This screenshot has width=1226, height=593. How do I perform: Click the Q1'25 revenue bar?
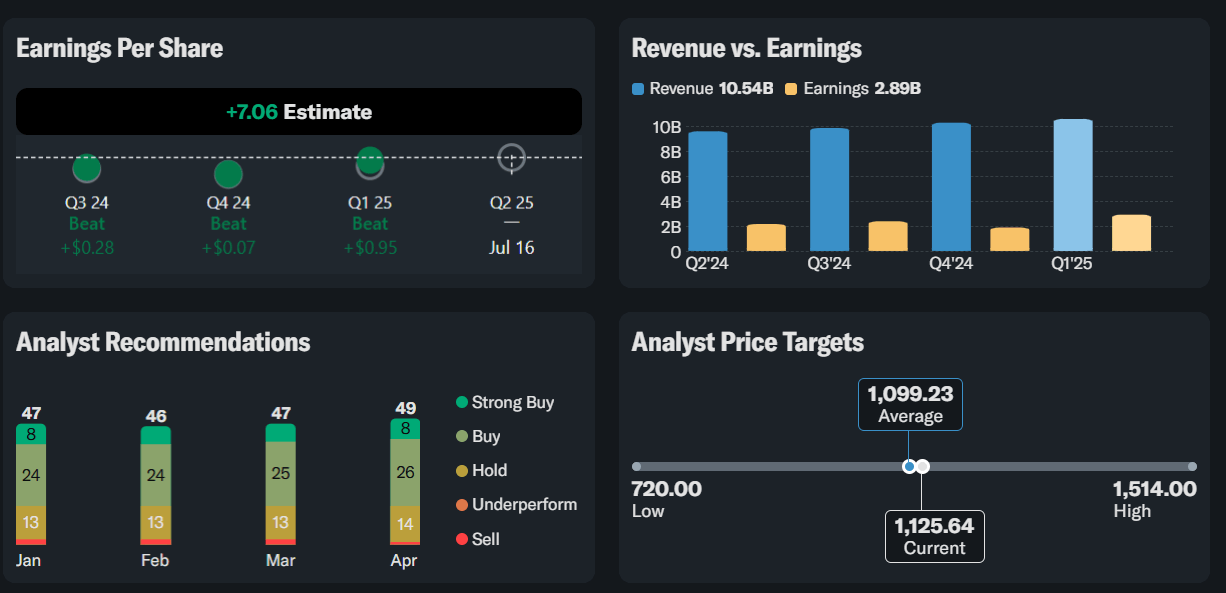point(1073,186)
